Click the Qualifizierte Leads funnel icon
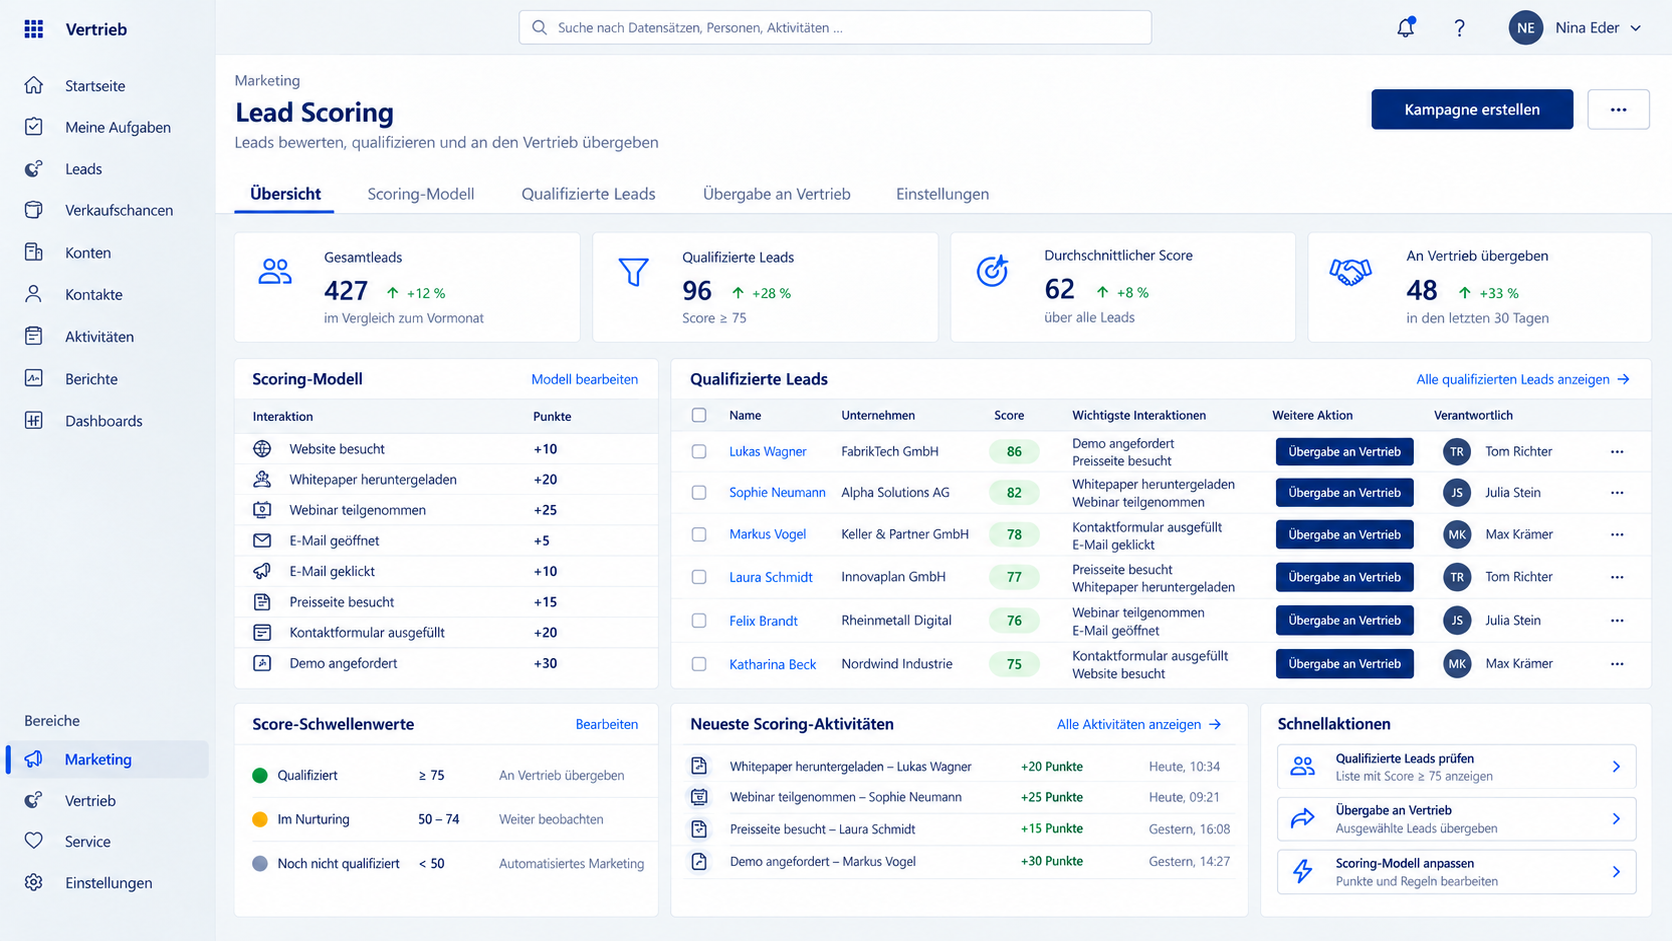The width and height of the screenshot is (1672, 941). point(633,272)
